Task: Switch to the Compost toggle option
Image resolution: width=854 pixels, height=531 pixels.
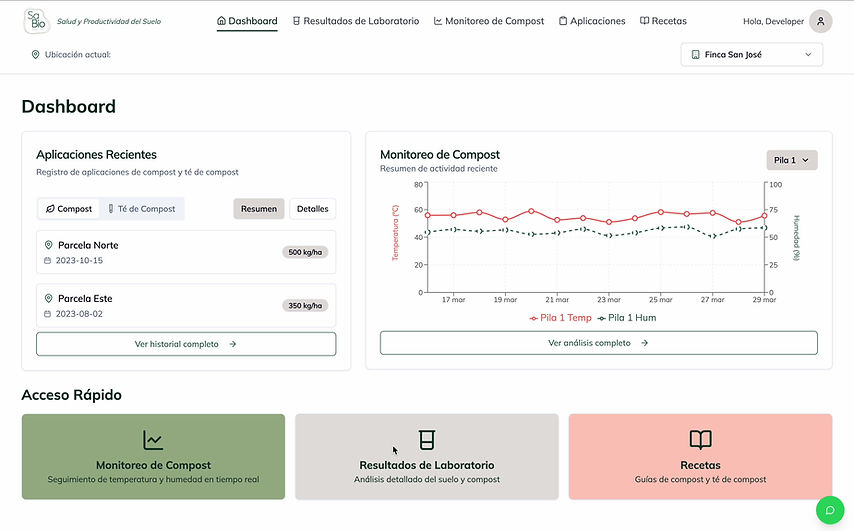Action: tap(69, 209)
